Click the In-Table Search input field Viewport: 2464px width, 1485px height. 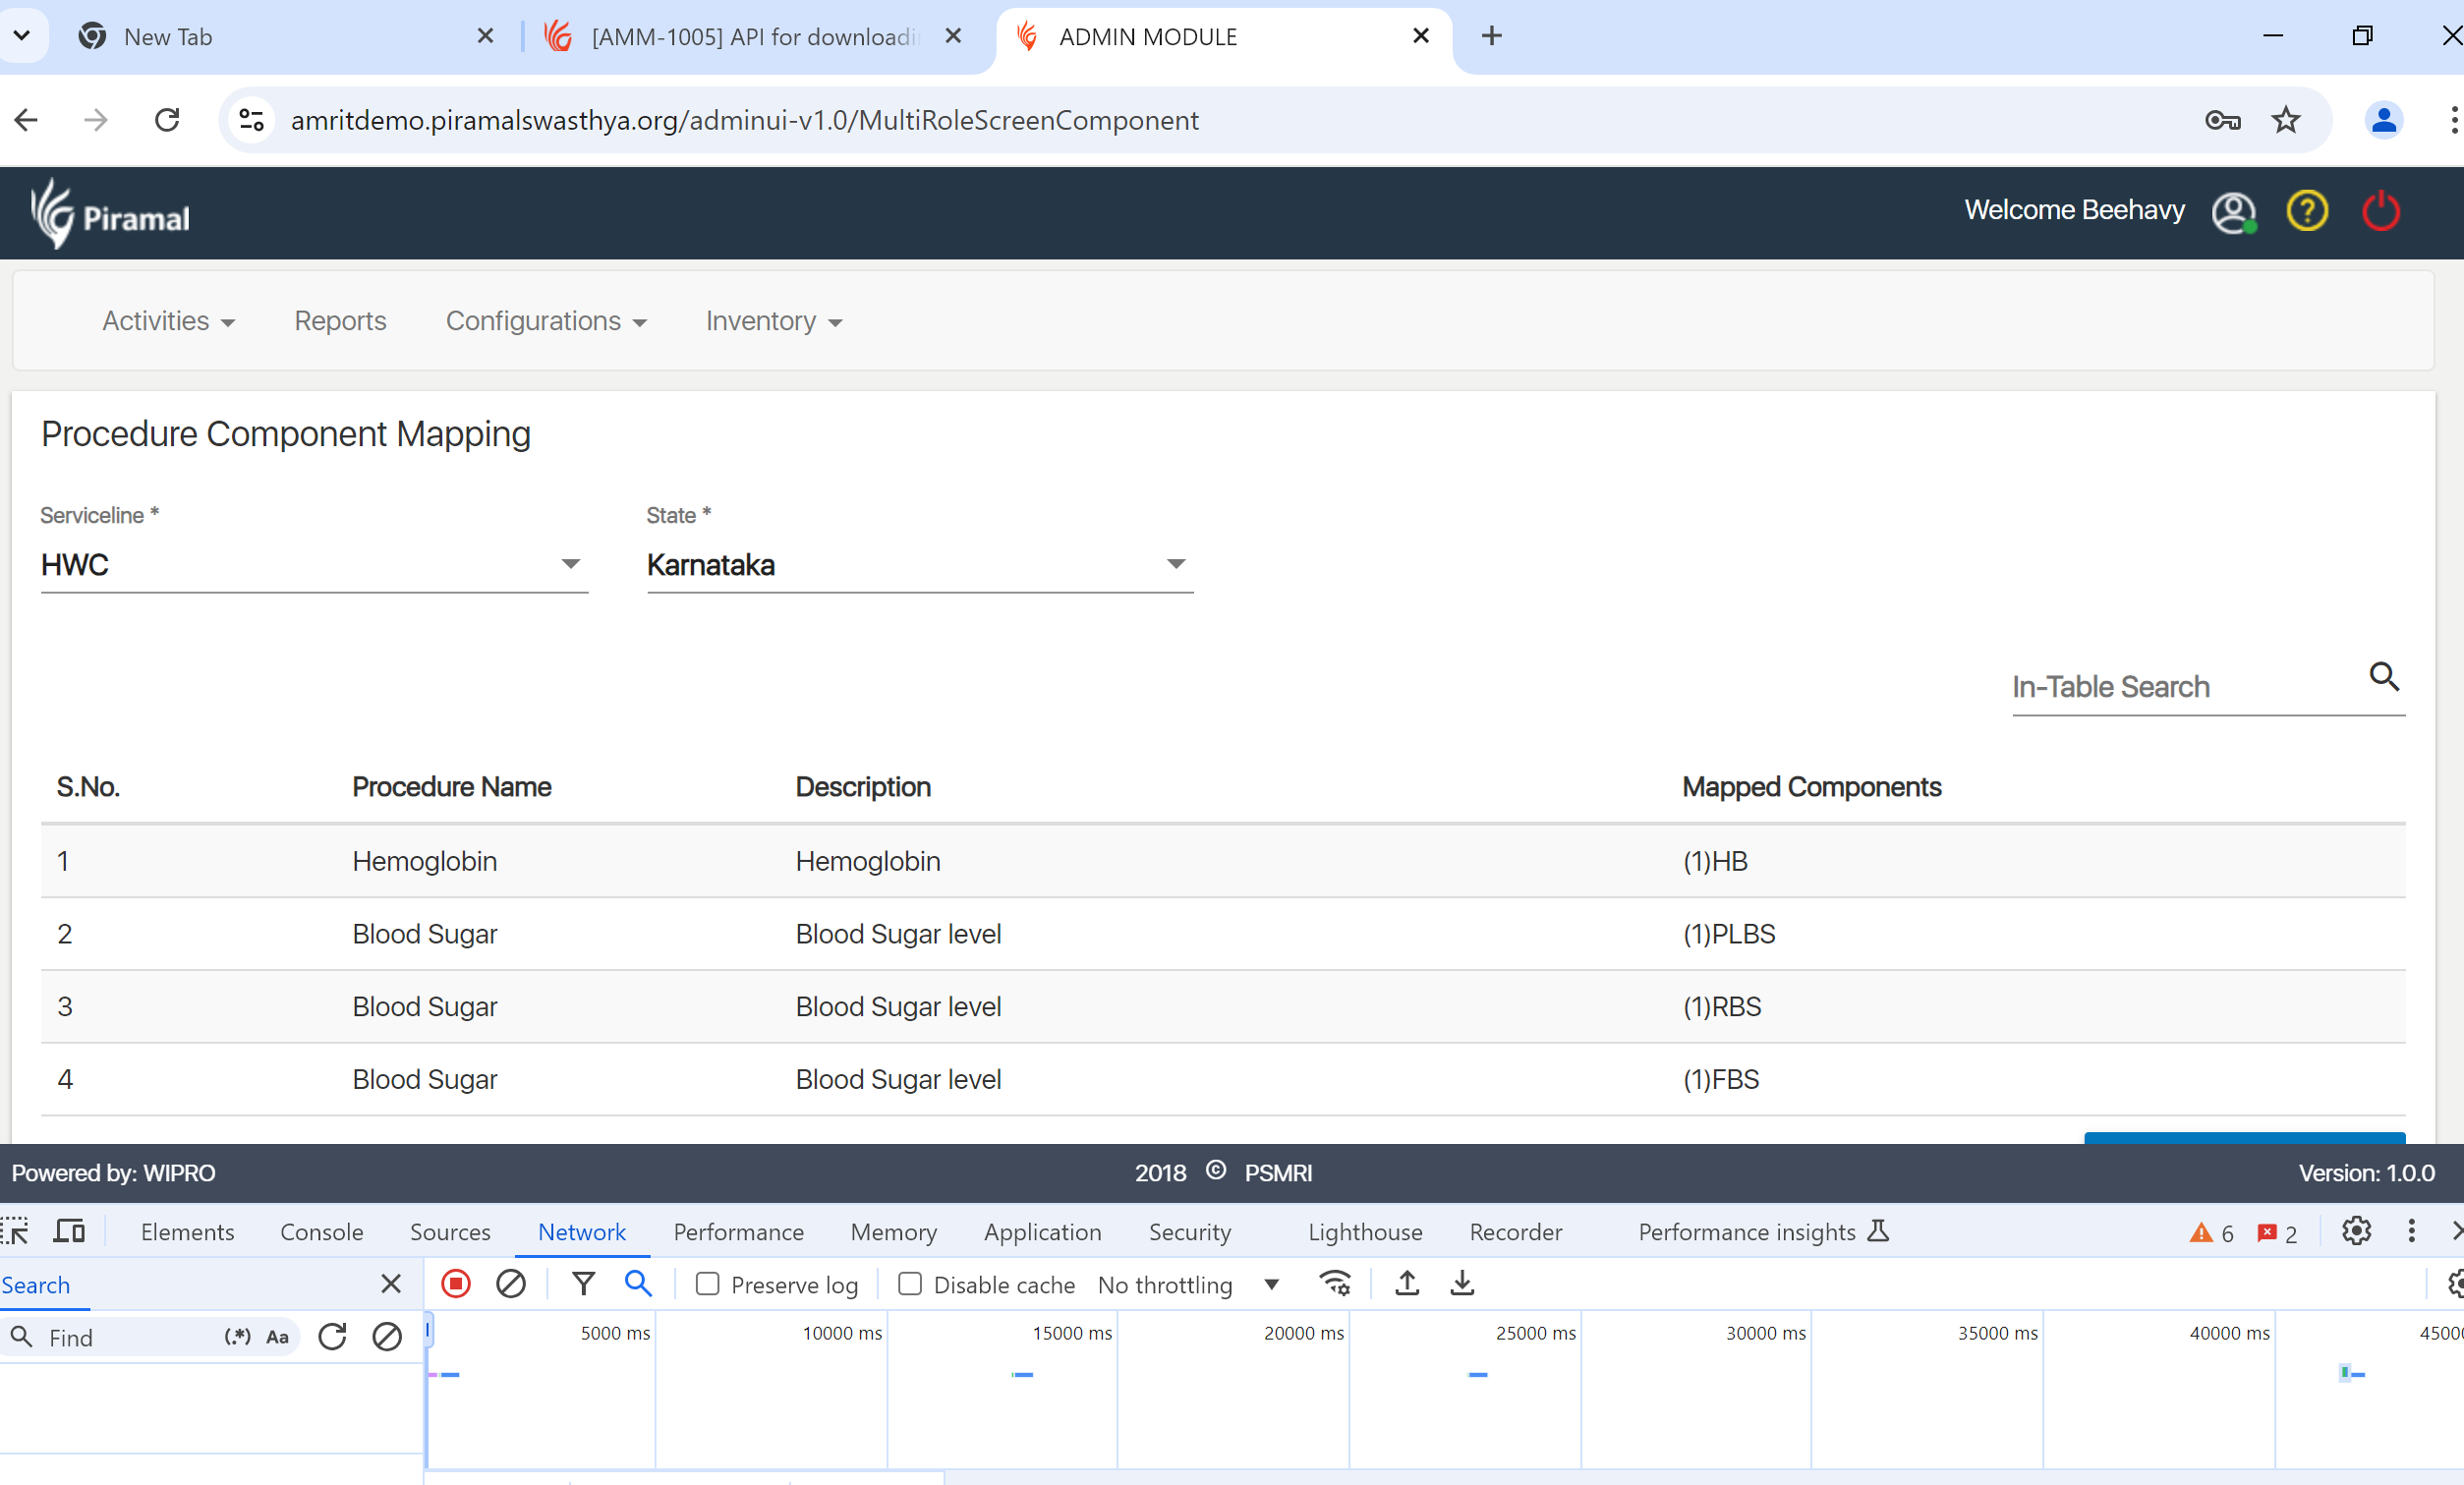[2185, 687]
